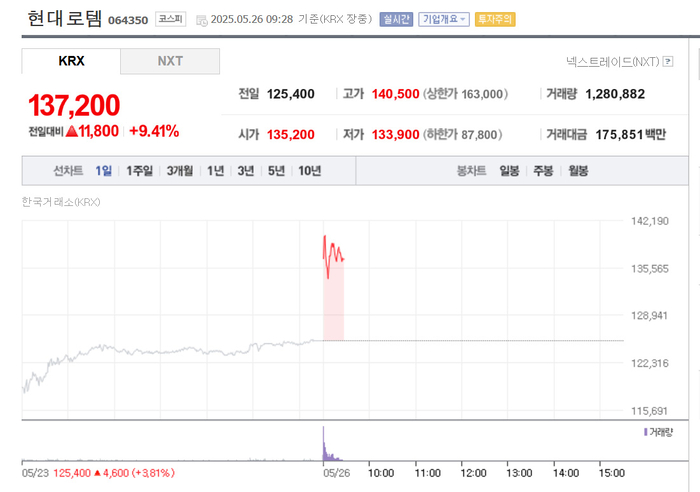
Task: Expand the 기업개요 dropdown
Action: click(x=444, y=19)
